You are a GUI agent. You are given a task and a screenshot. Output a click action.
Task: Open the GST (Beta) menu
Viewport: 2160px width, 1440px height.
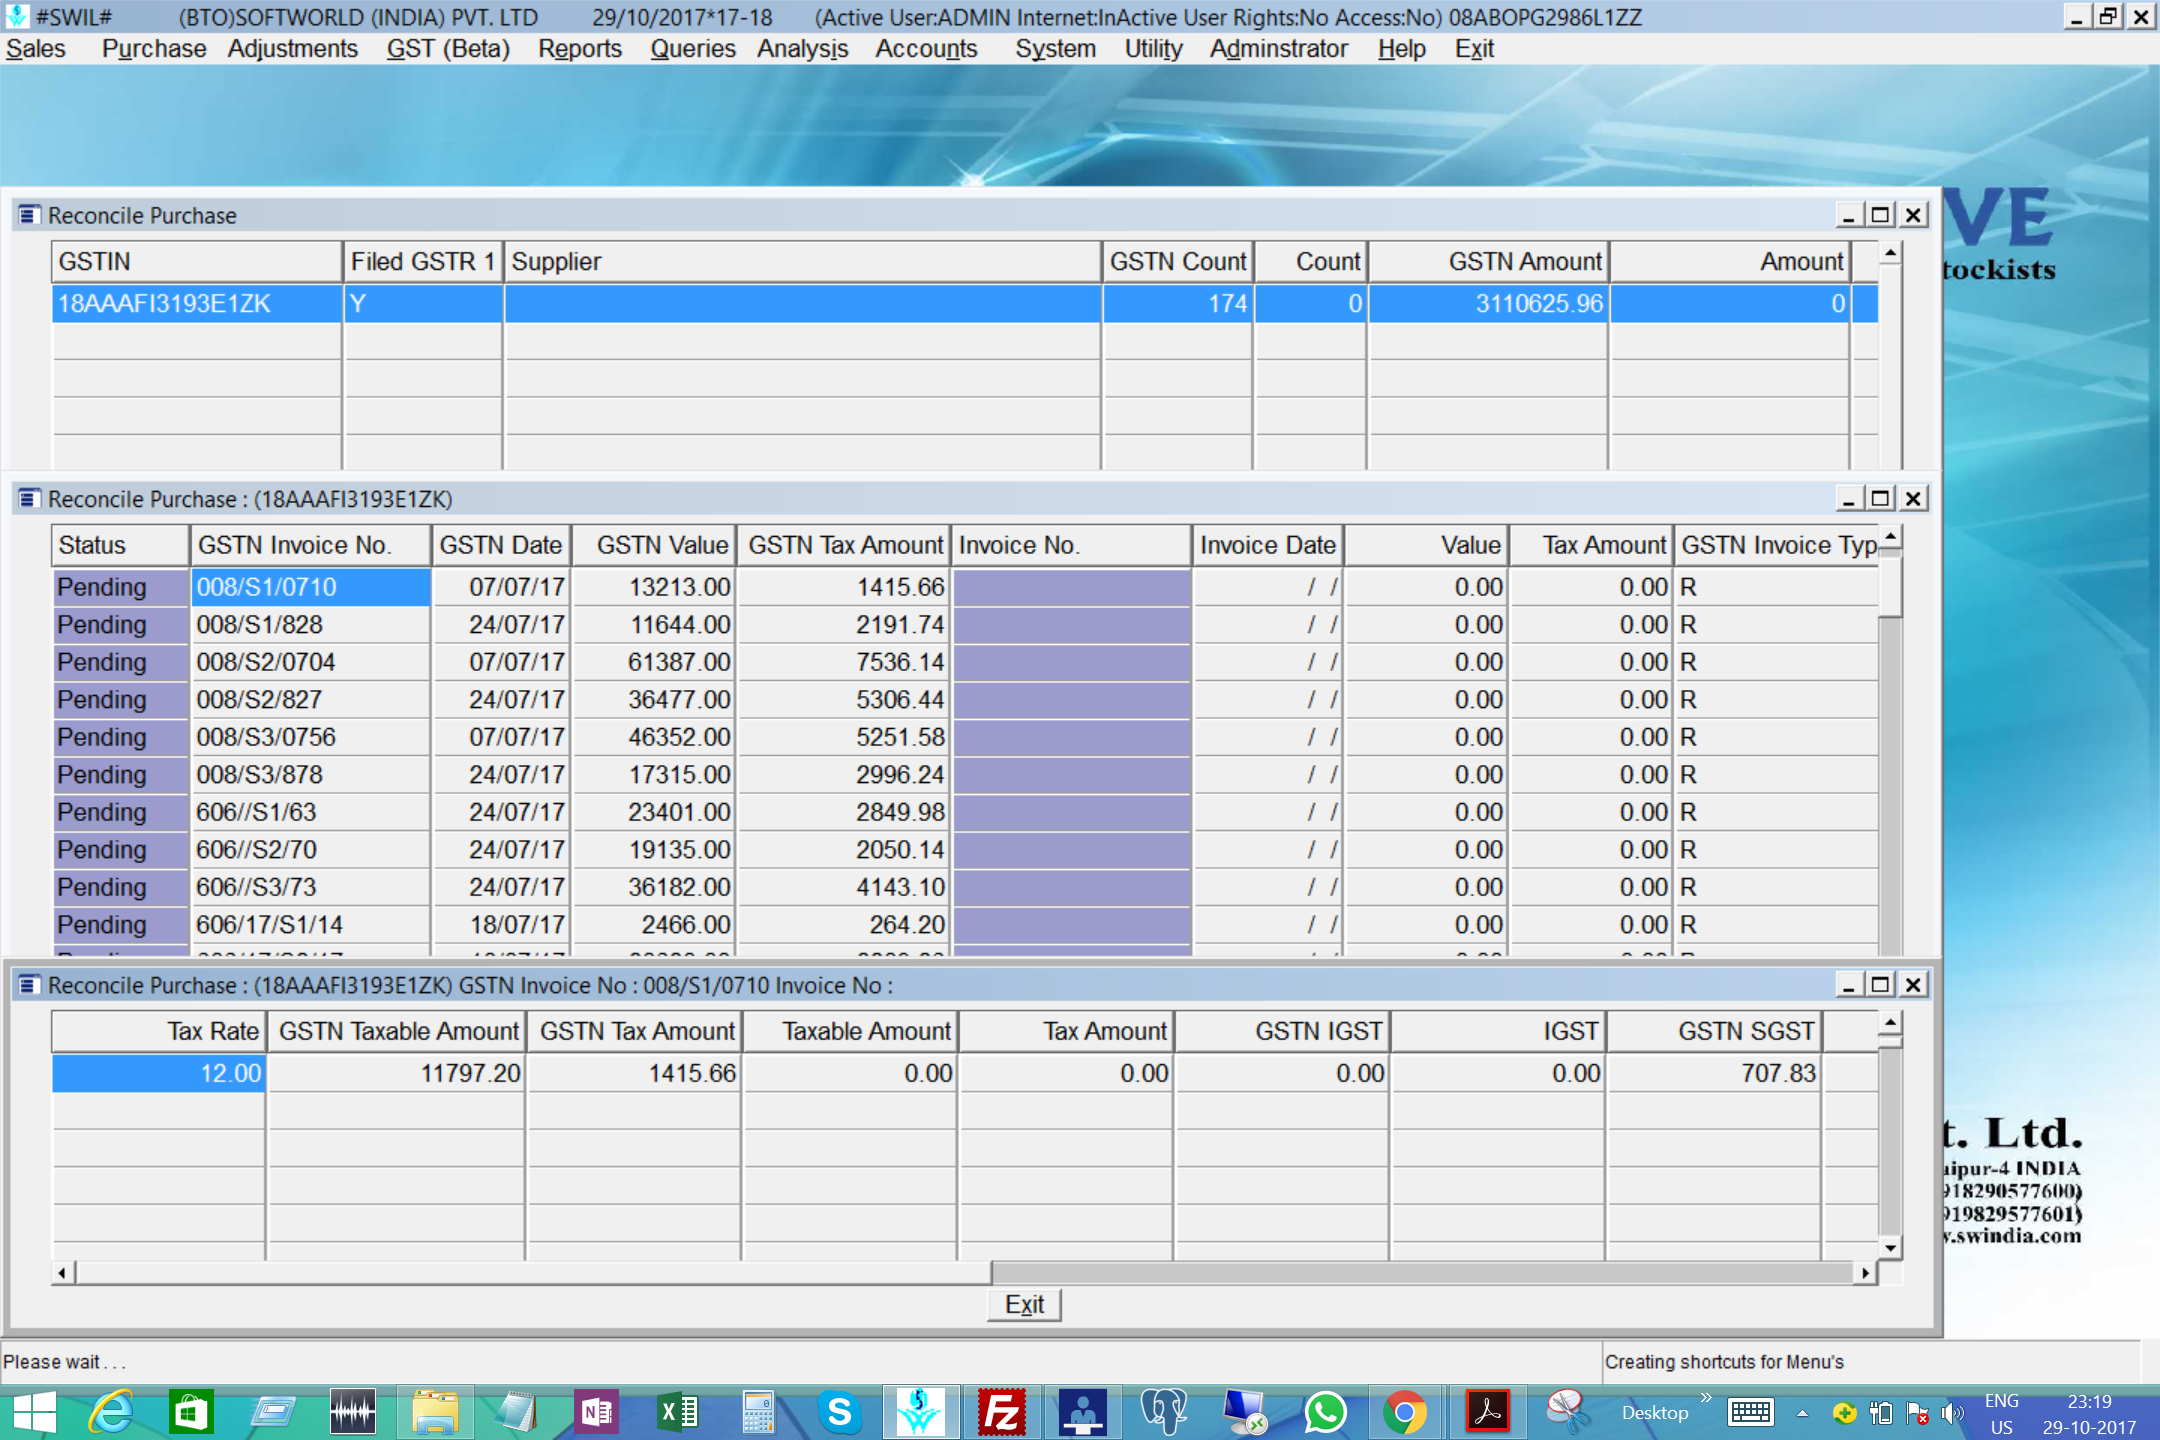pyautogui.click(x=448, y=49)
